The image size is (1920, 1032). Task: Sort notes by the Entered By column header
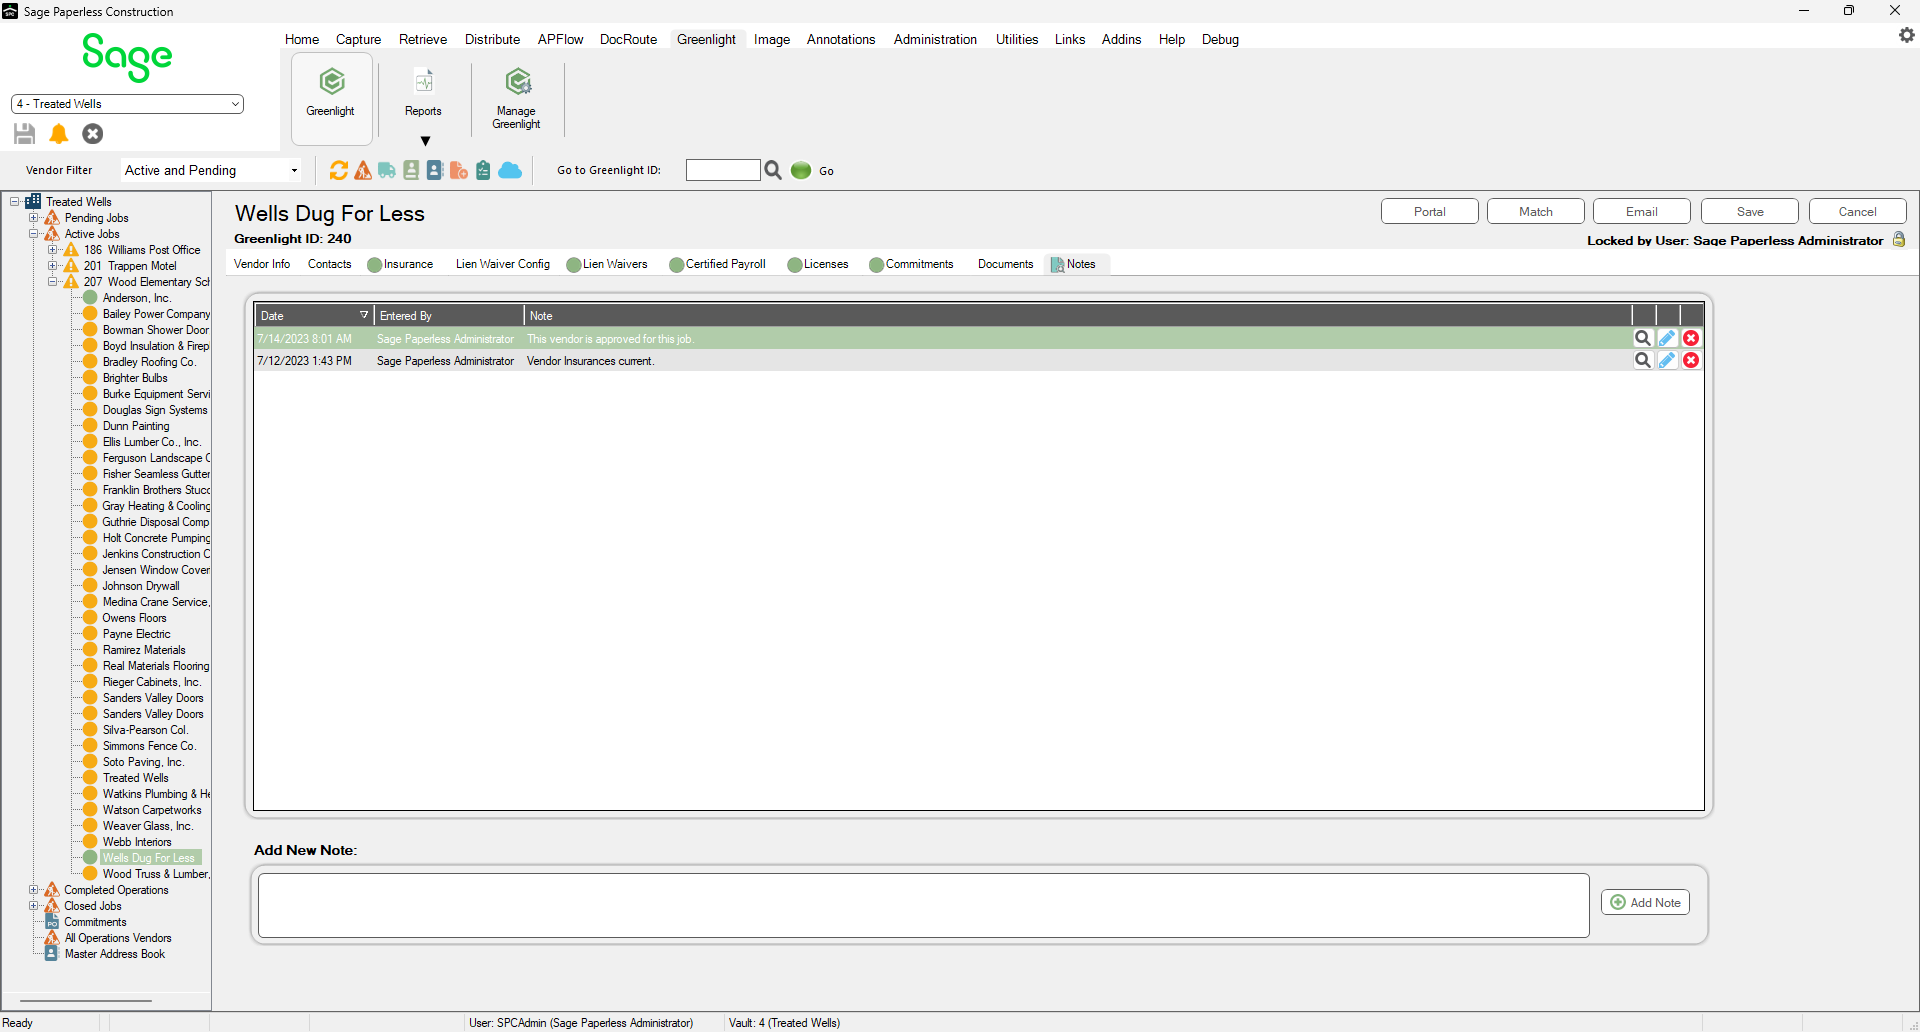[x=449, y=315]
